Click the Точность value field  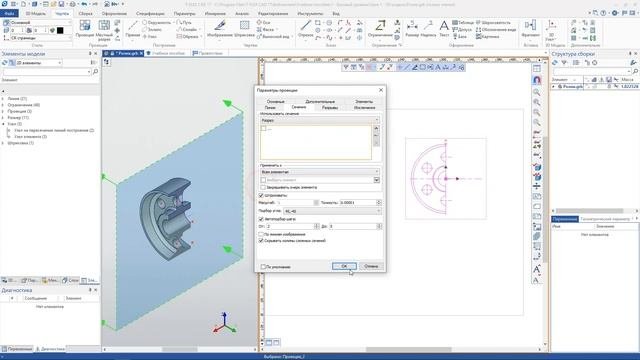pyautogui.click(x=358, y=202)
